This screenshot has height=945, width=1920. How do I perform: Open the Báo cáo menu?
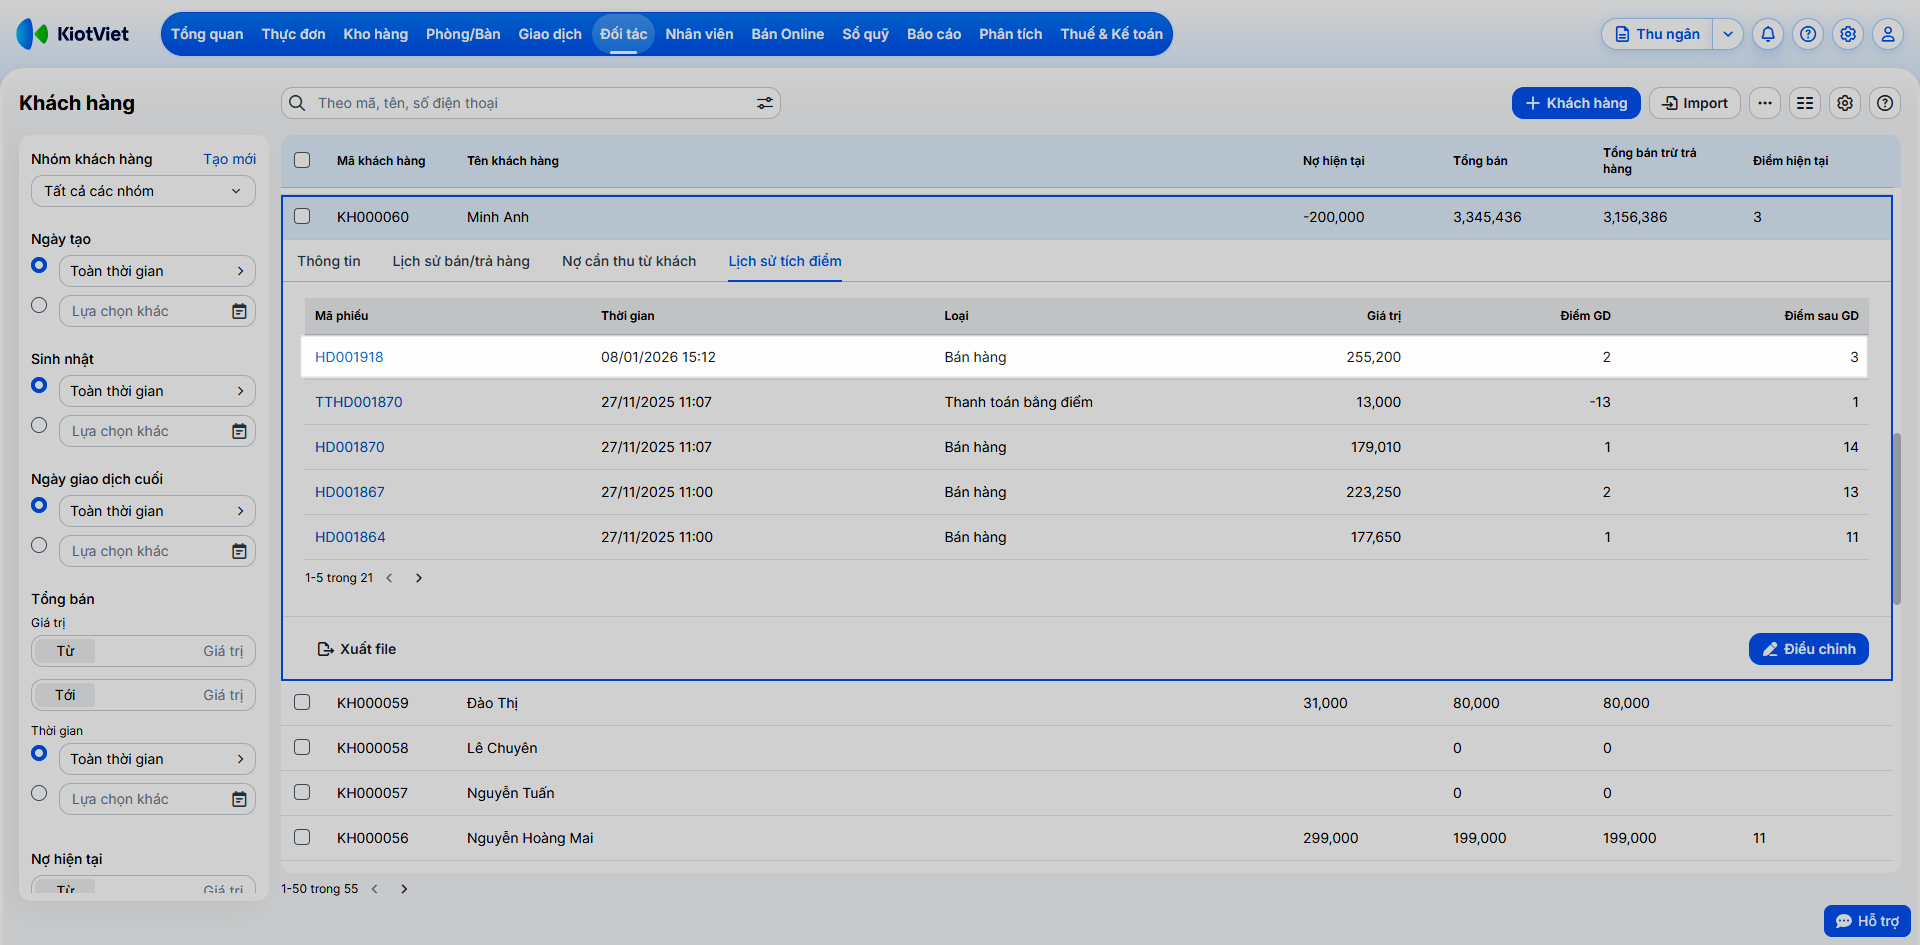coord(934,34)
